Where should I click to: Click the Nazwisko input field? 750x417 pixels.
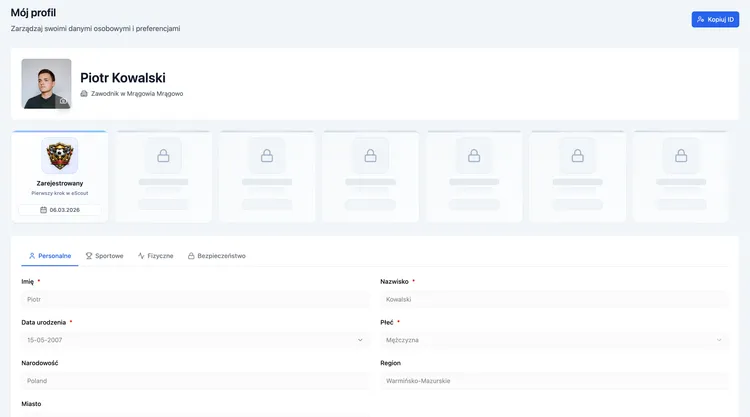(x=554, y=299)
